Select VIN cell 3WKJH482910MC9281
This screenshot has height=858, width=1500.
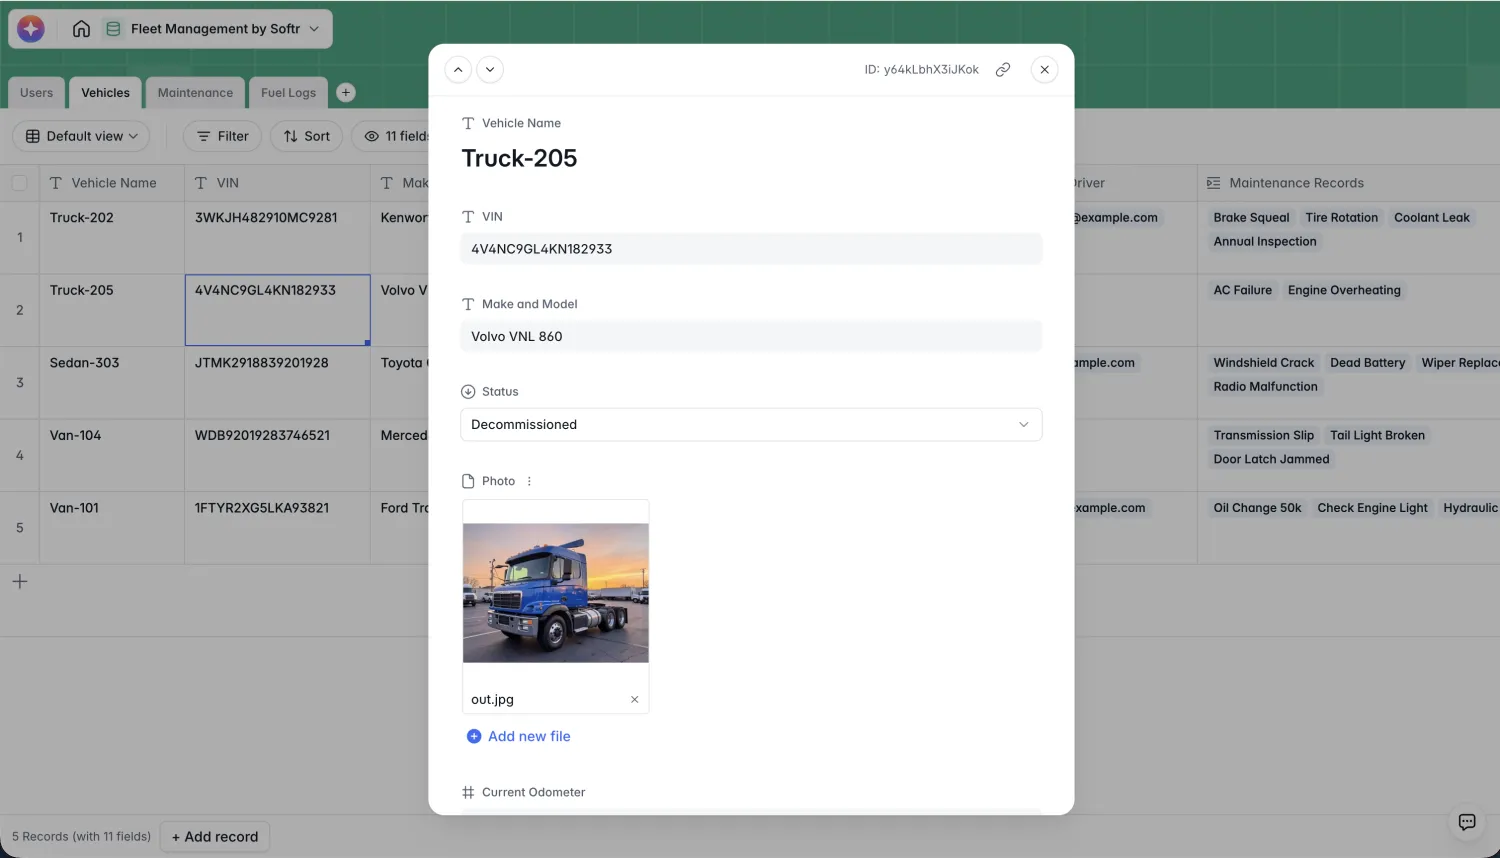click(x=277, y=238)
